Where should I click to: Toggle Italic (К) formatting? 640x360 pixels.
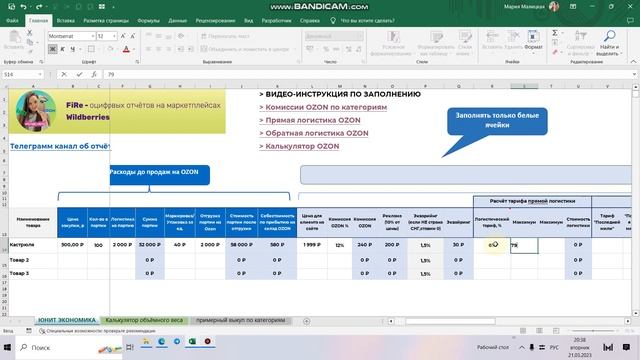63,49
